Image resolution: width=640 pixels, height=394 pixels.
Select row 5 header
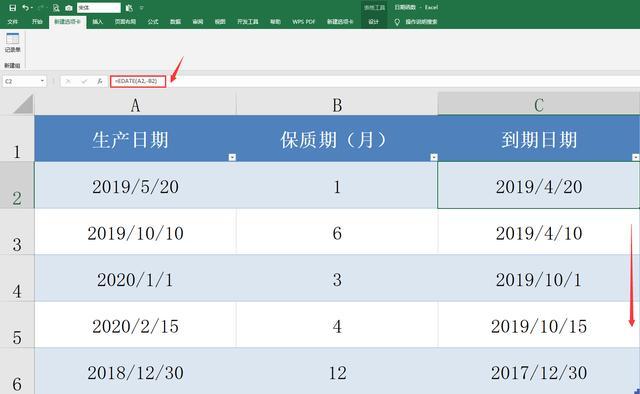17,325
